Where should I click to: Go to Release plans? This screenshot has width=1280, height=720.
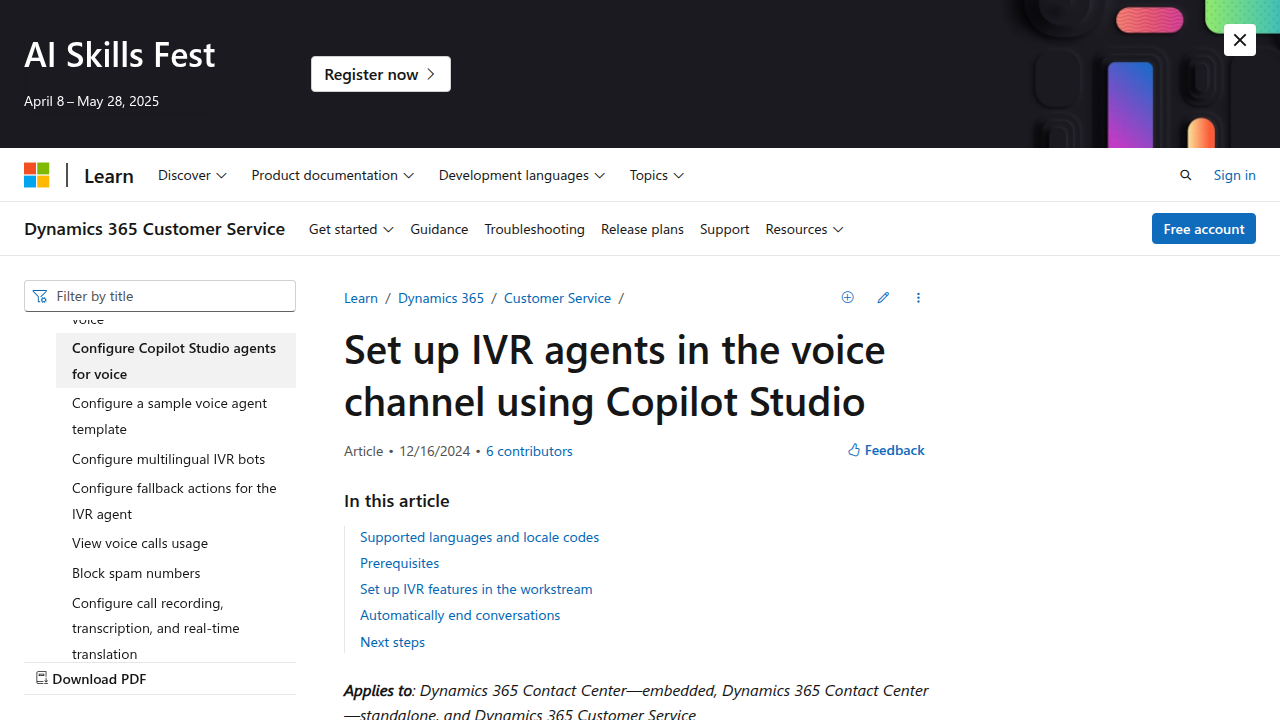[642, 229]
